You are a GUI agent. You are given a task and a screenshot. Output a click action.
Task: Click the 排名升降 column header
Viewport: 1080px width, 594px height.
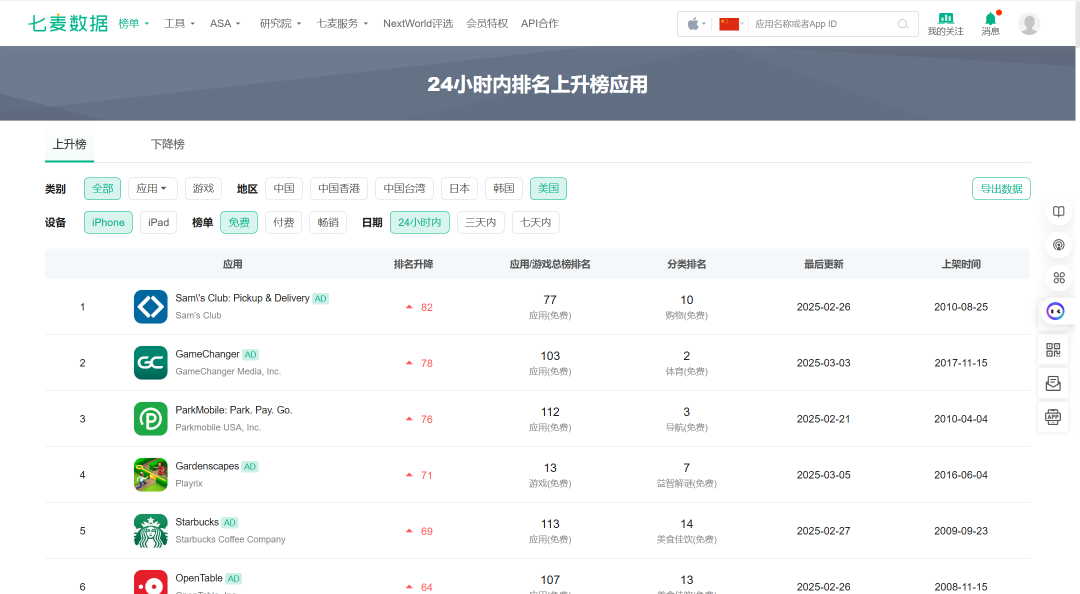[x=413, y=264]
